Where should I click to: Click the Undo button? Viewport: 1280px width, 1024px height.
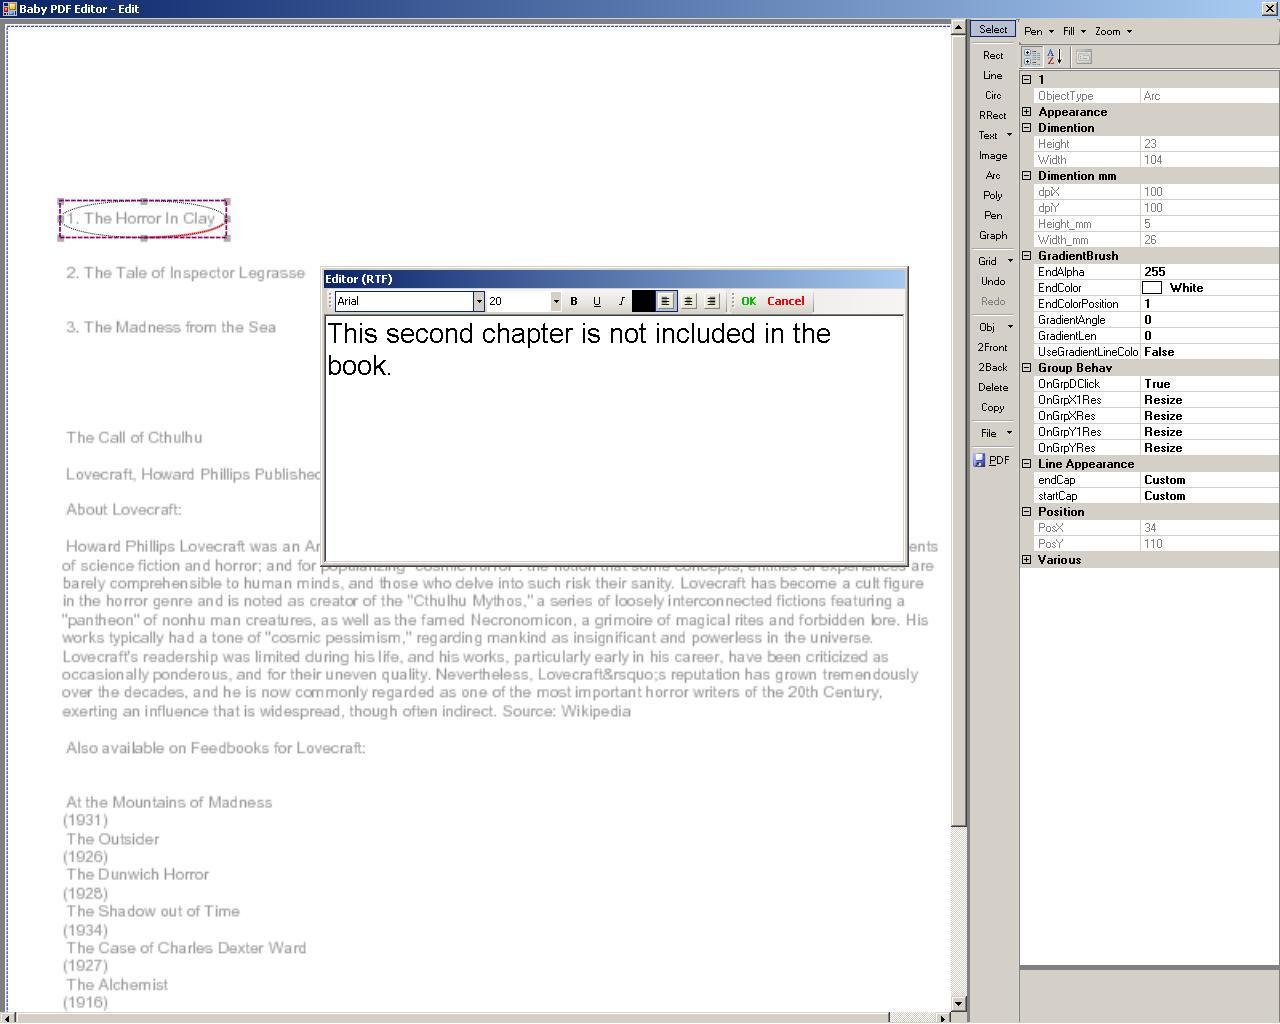pos(993,282)
